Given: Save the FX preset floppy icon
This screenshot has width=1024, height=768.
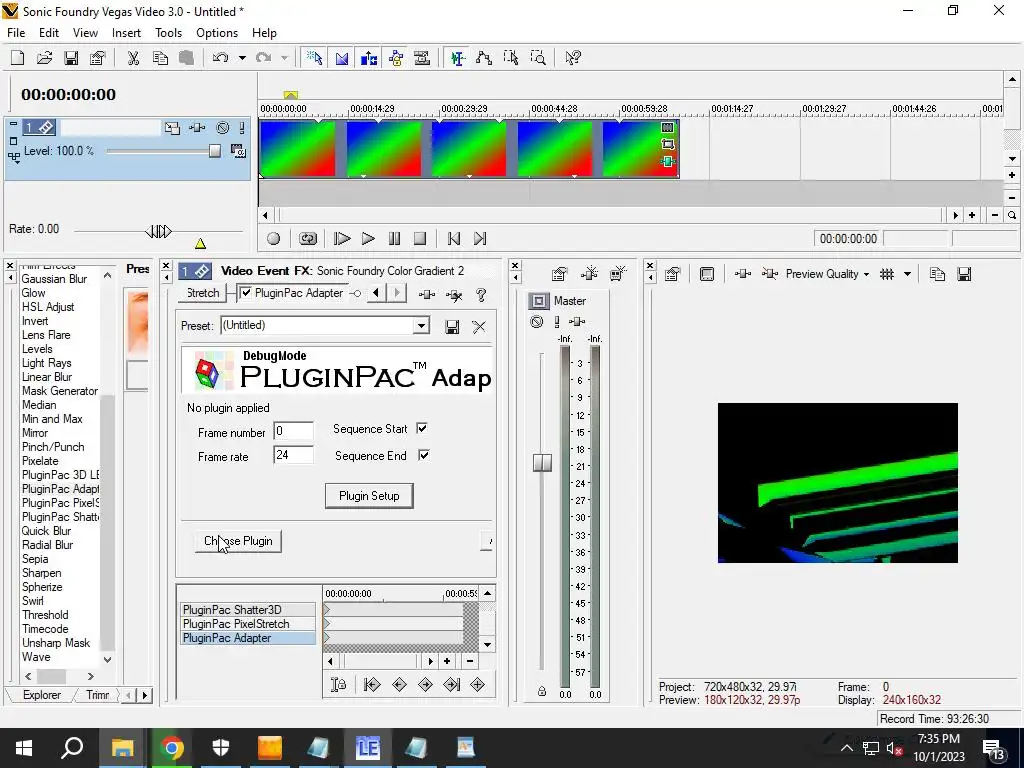Looking at the screenshot, I should 452,327.
